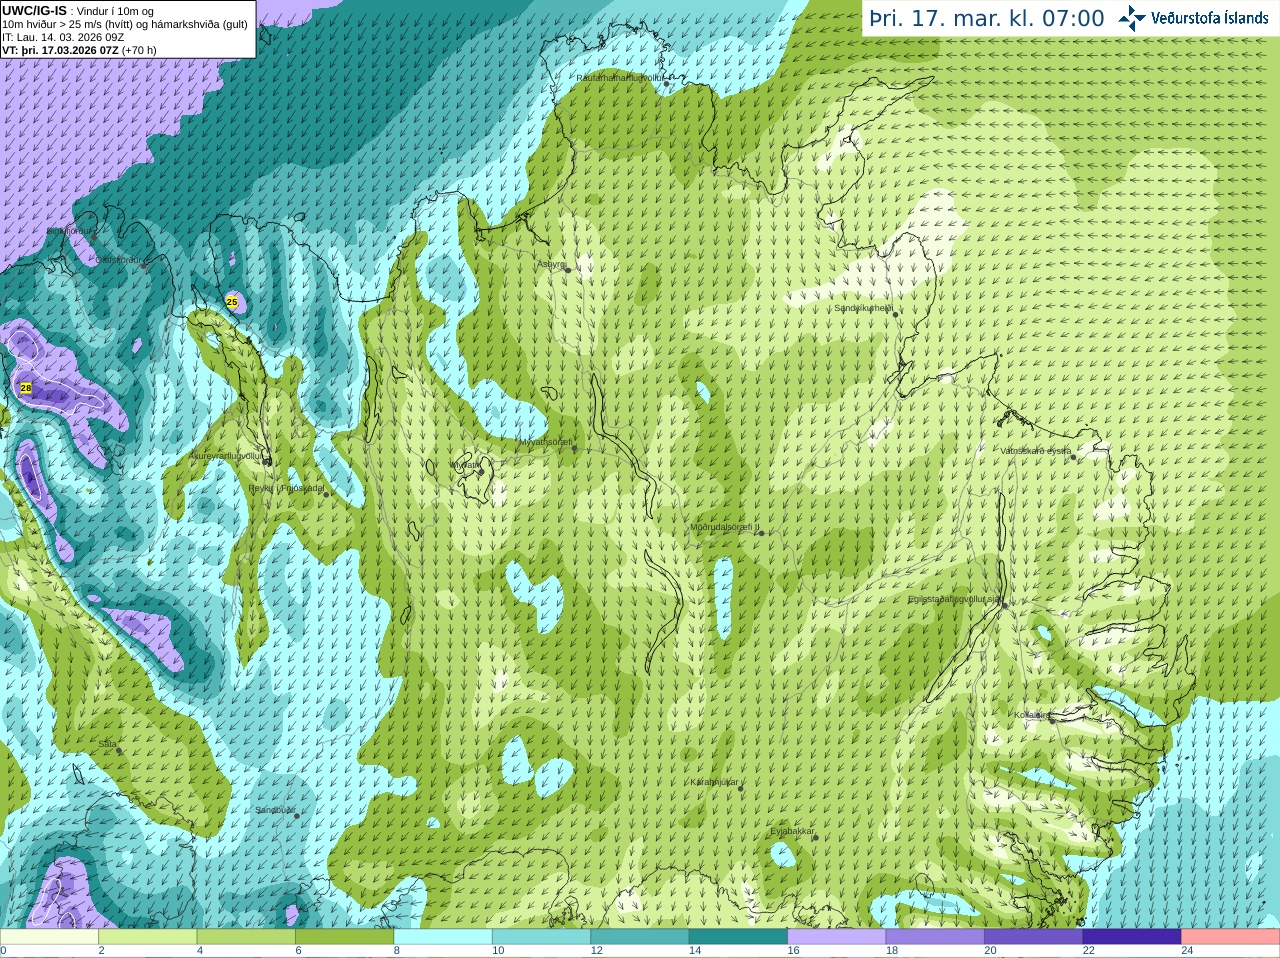Click the forecast time 'Þri. 17. mar. kl. 07:00'
The image size is (1280, 958).
(x=987, y=18)
